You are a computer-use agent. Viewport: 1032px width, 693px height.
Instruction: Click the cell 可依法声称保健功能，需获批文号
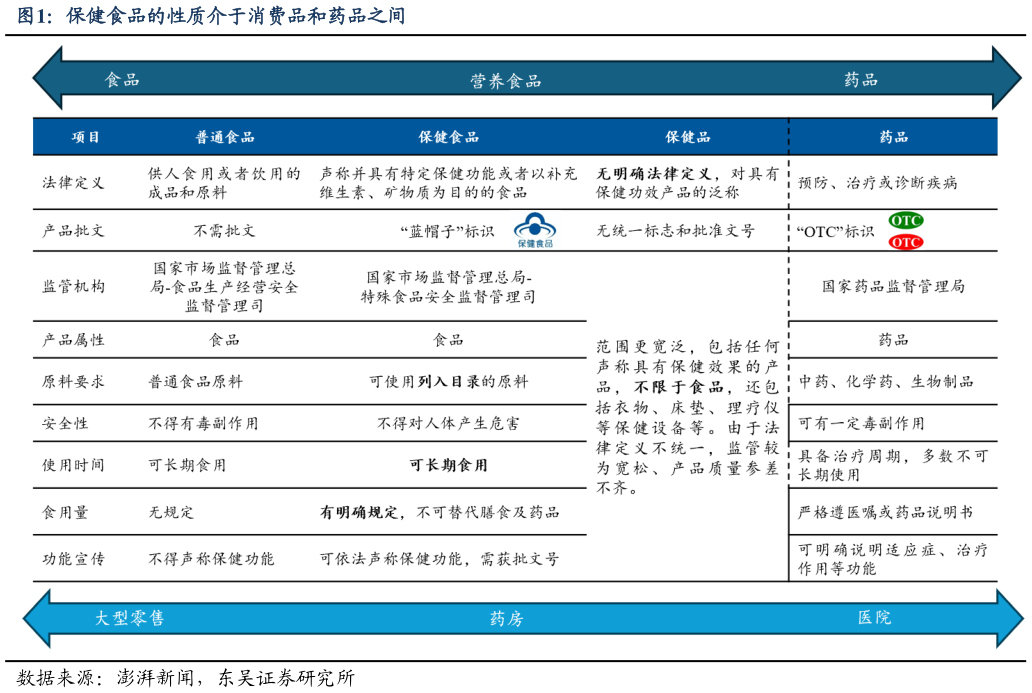tap(440, 559)
